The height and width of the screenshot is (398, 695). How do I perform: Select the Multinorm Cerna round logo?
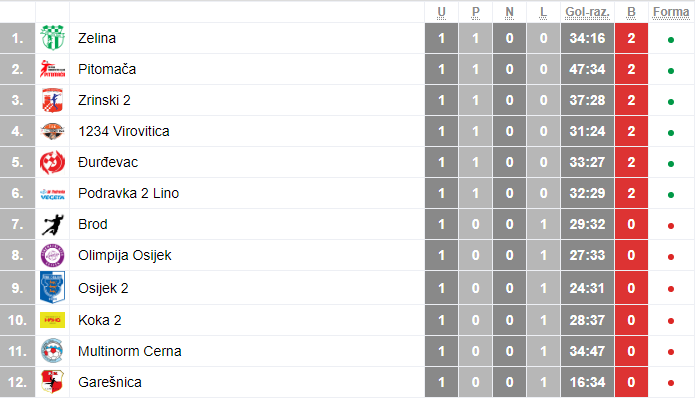pyautogui.click(x=52, y=351)
